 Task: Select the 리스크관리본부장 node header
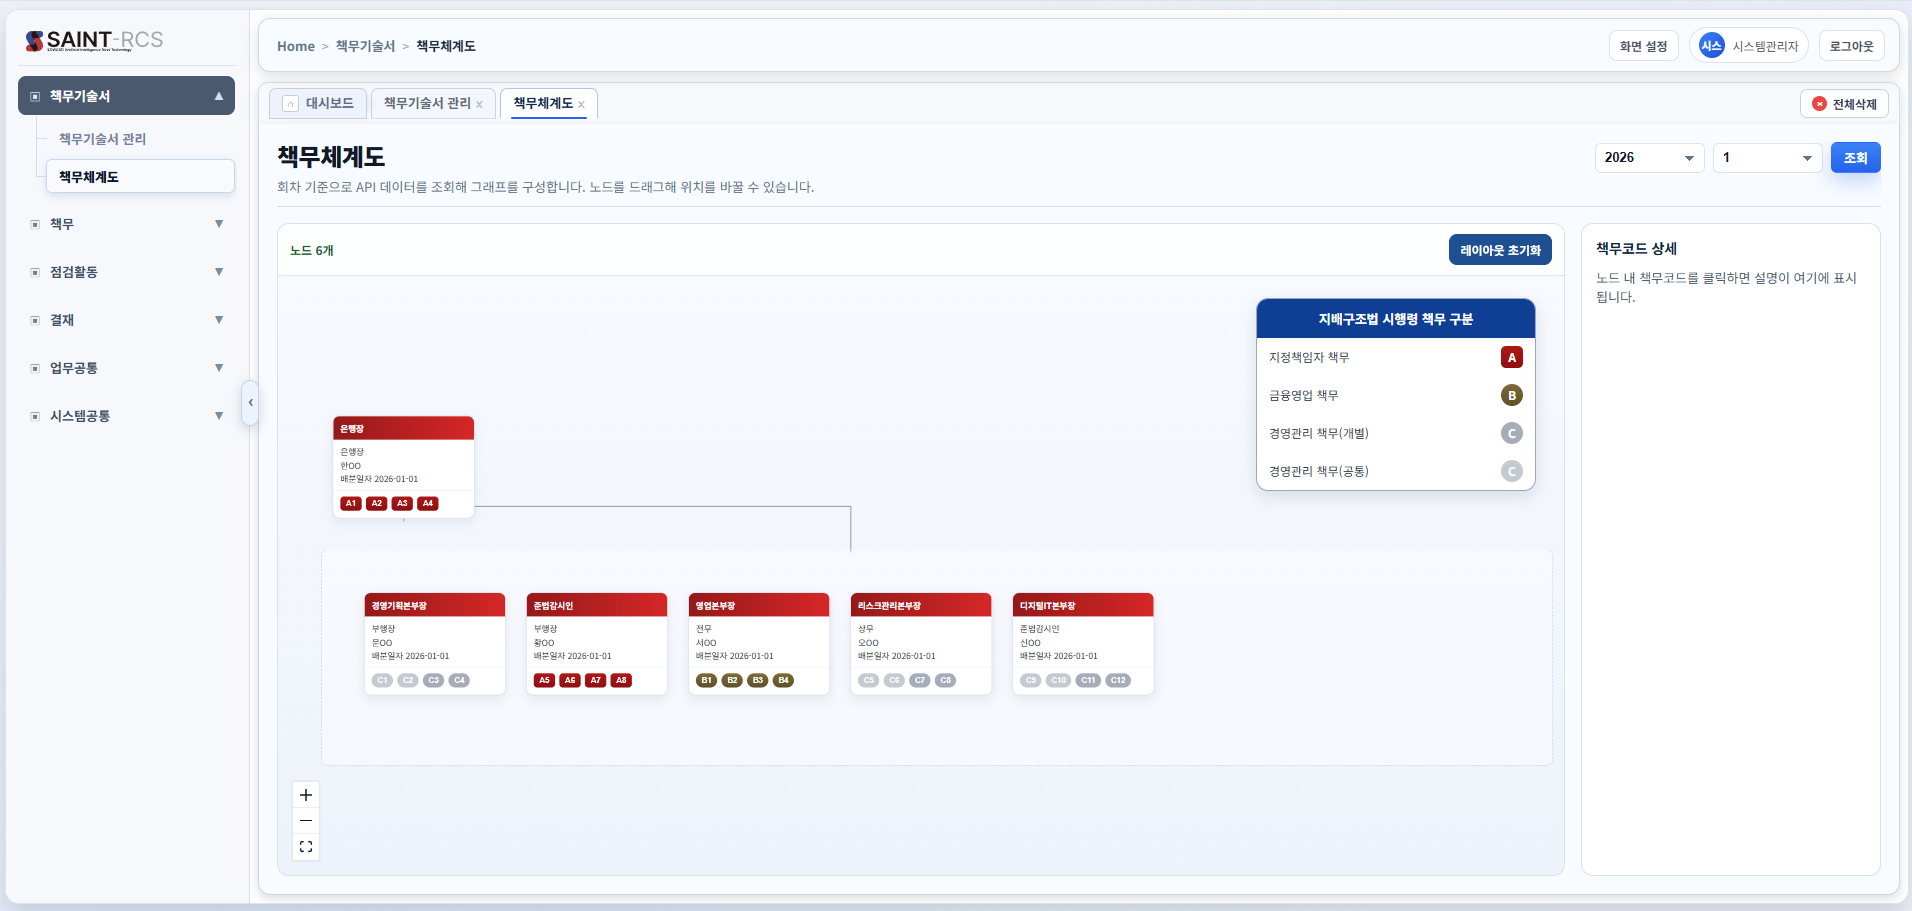tap(920, 606)
